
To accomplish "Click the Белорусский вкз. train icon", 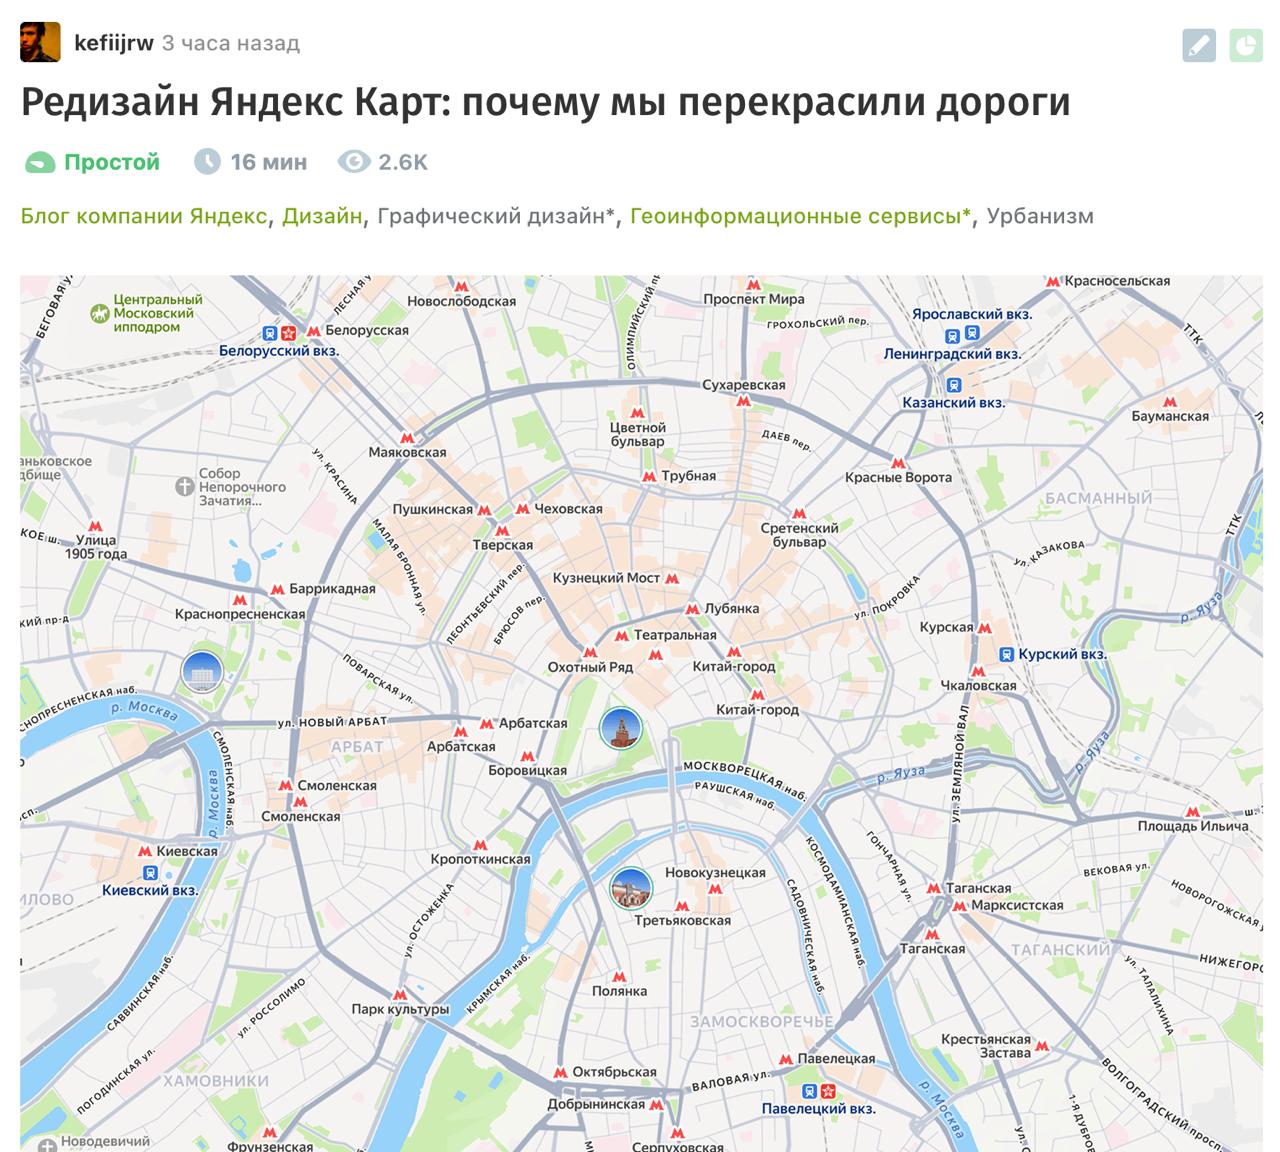I will click(x=270, y=332).
